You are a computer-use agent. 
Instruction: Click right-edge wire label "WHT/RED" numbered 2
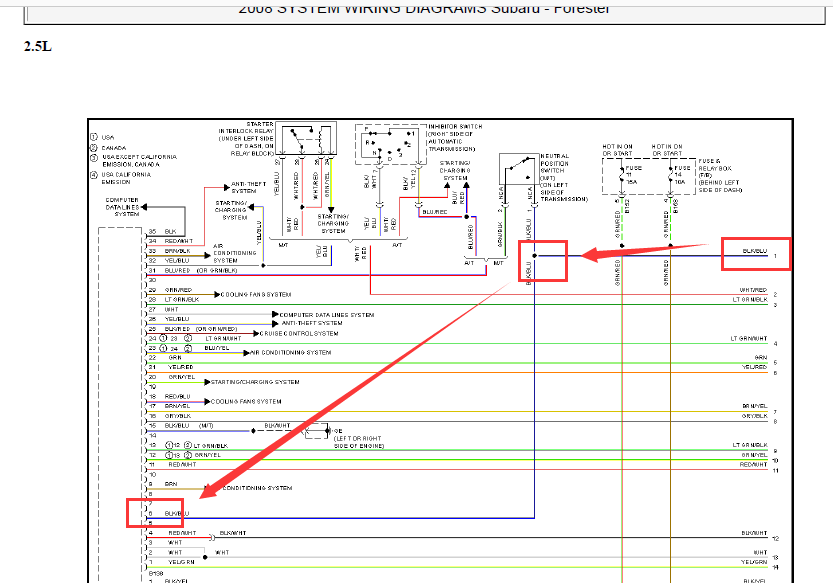(x=753, y=290)
